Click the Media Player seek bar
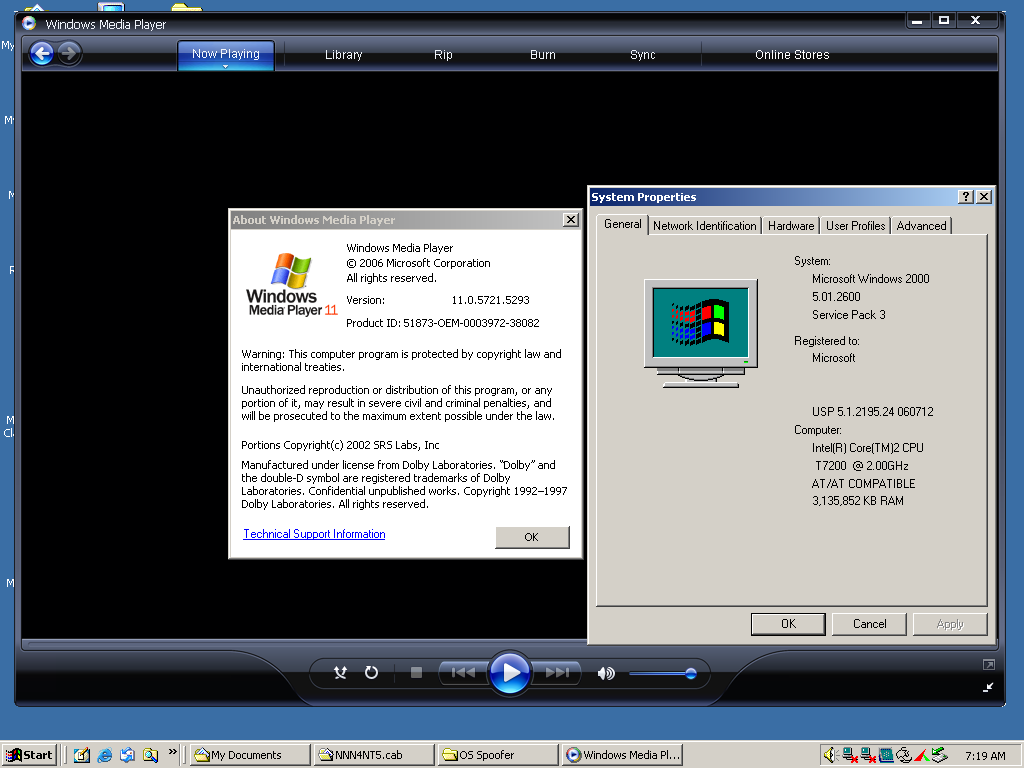1024x768 pixels. [x=304, y=645]
